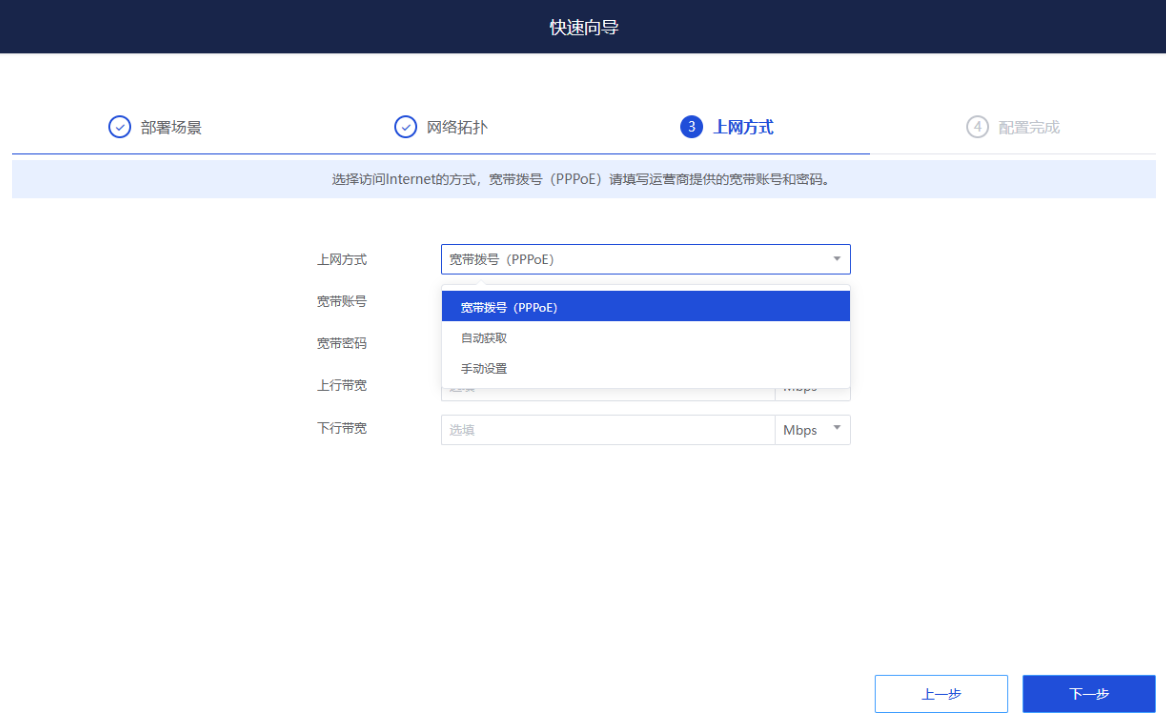Viewport: 1166px width, 718px height.
Task: Click the 快速向导 title text
Action: (x=583, y=27)
